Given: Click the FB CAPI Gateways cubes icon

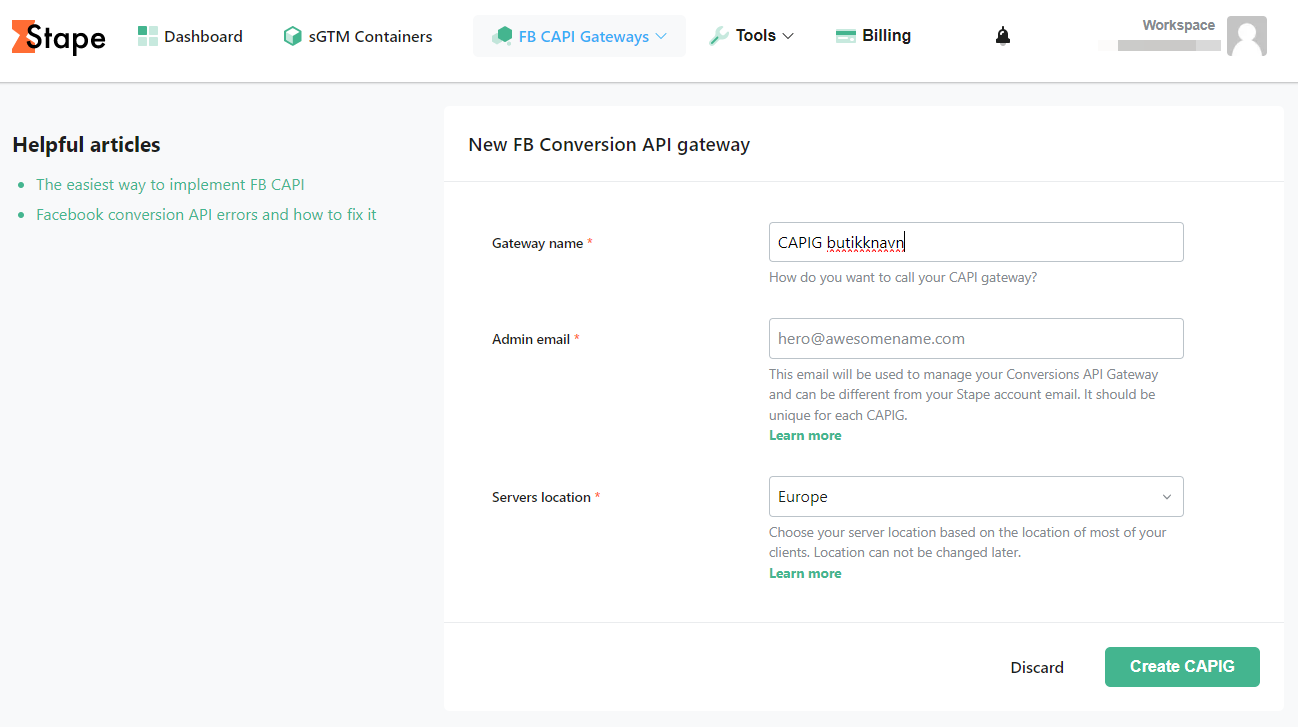Looking at the screenshot, I should pos(502,36).
